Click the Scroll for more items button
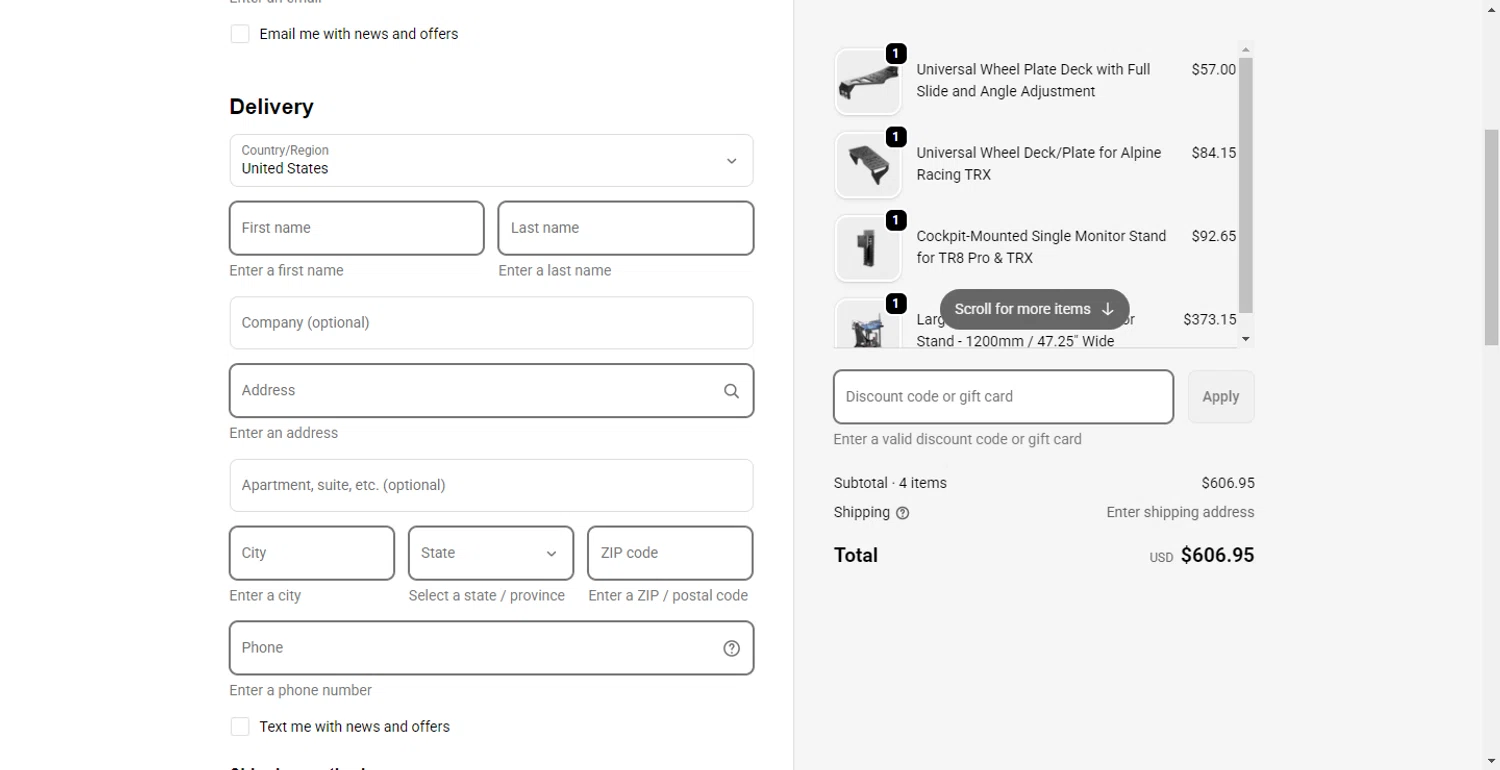Viewport: 1500px width, 770px height. click(1034, 309)
